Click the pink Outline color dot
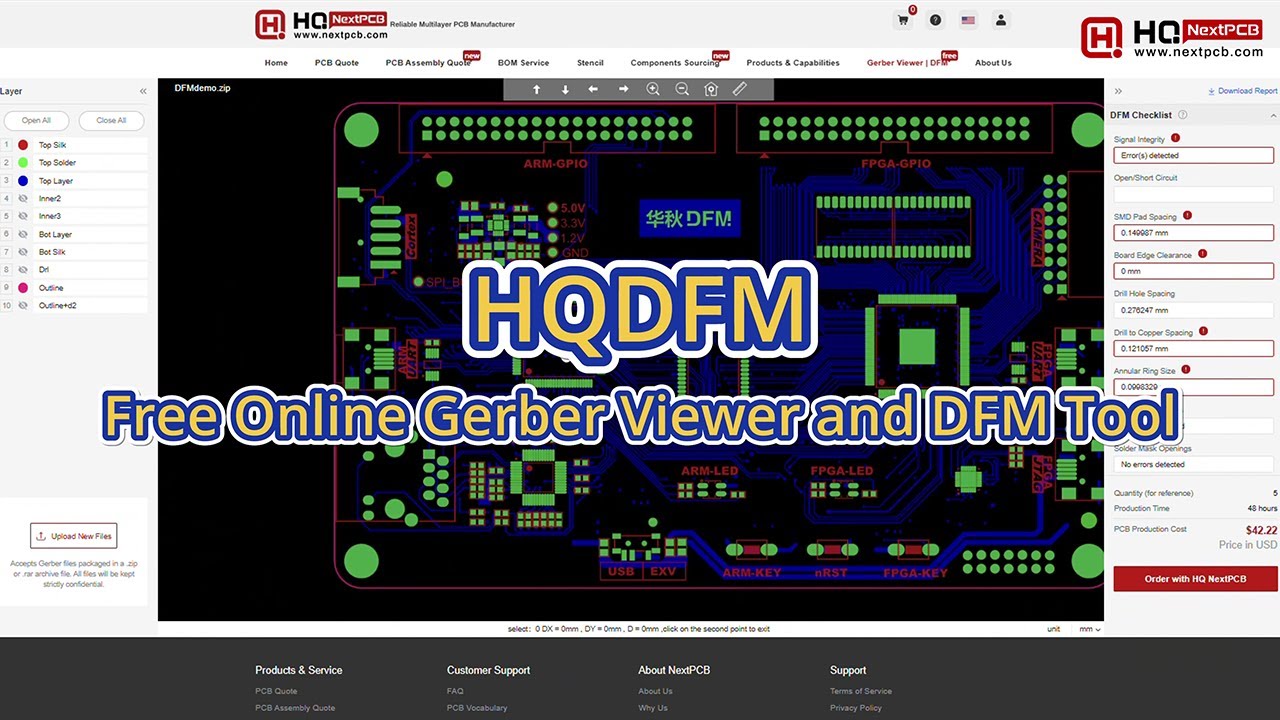Viewport: 1280px width, 720px height. (x=23, y=288)
